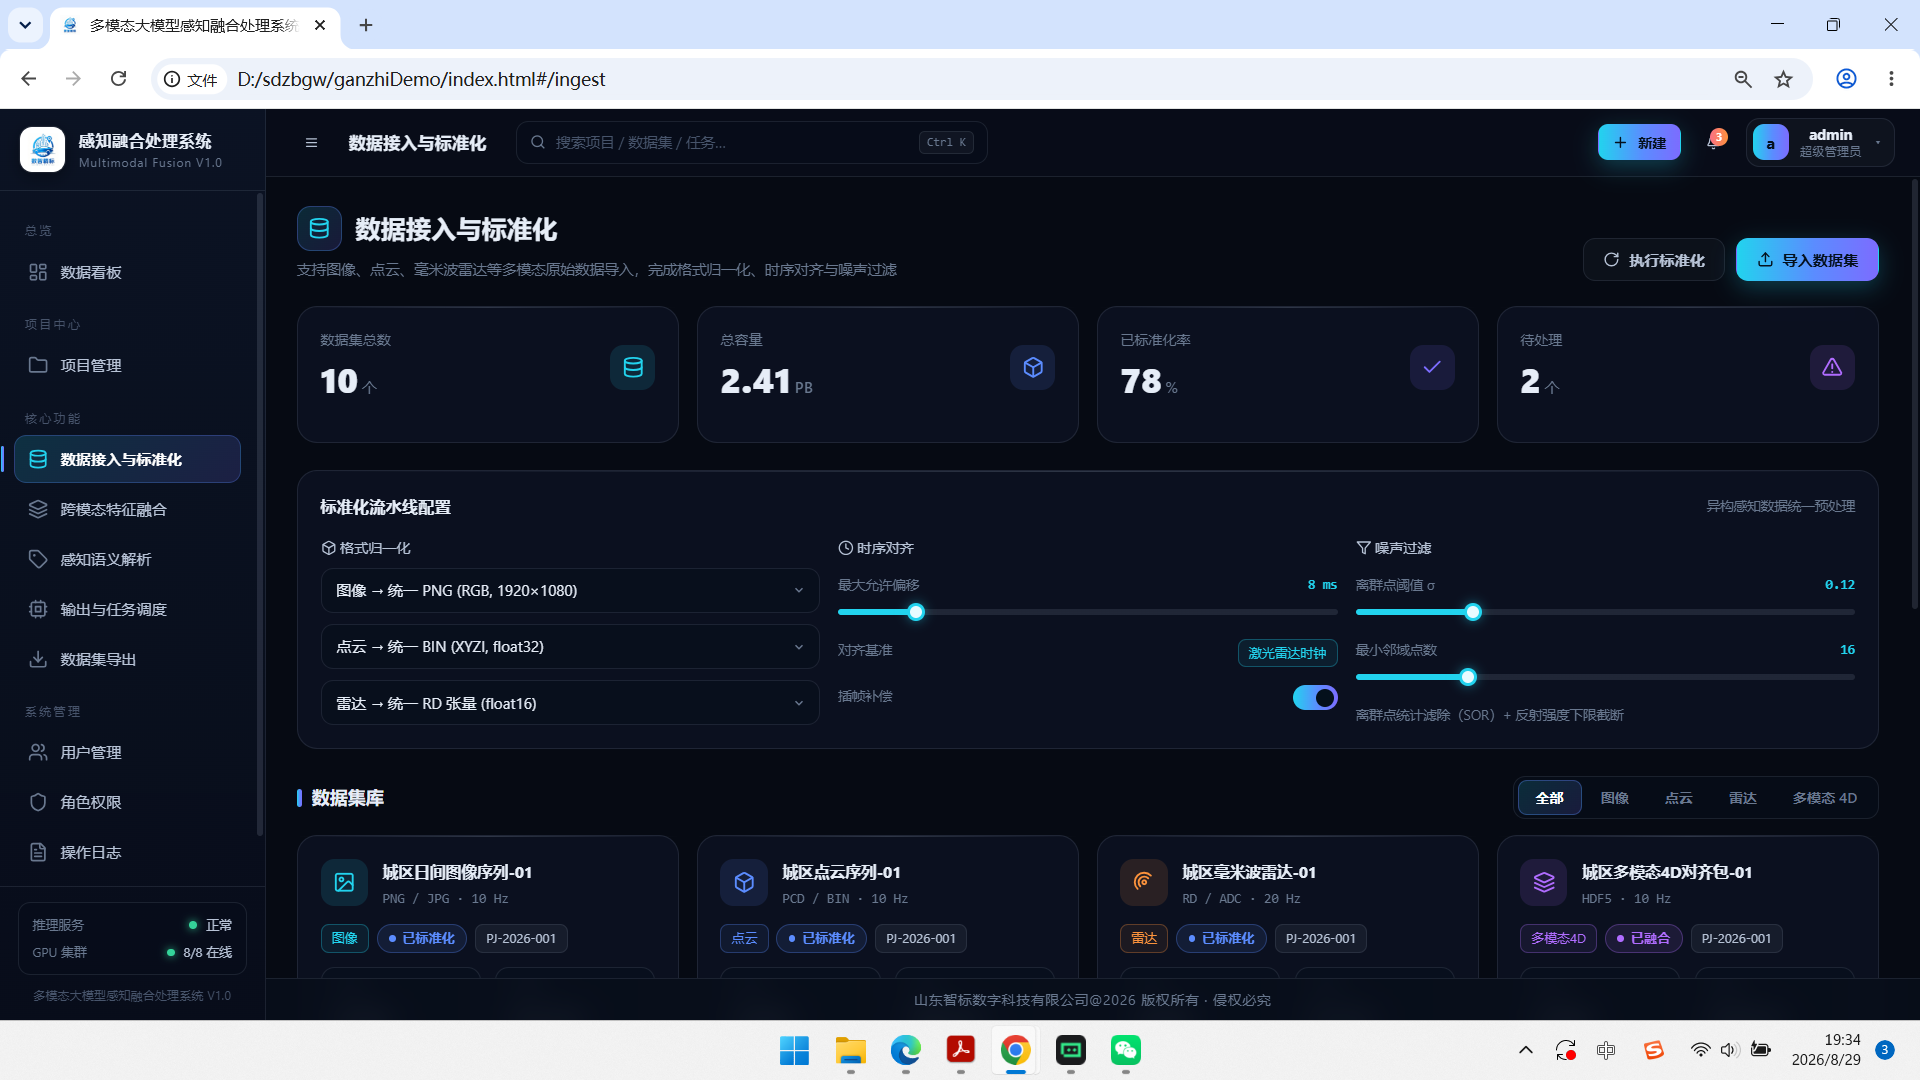
Task: Filter dataset library by 多模态 4D tab
Action: pyautogui.click(x=1824, y=798)
